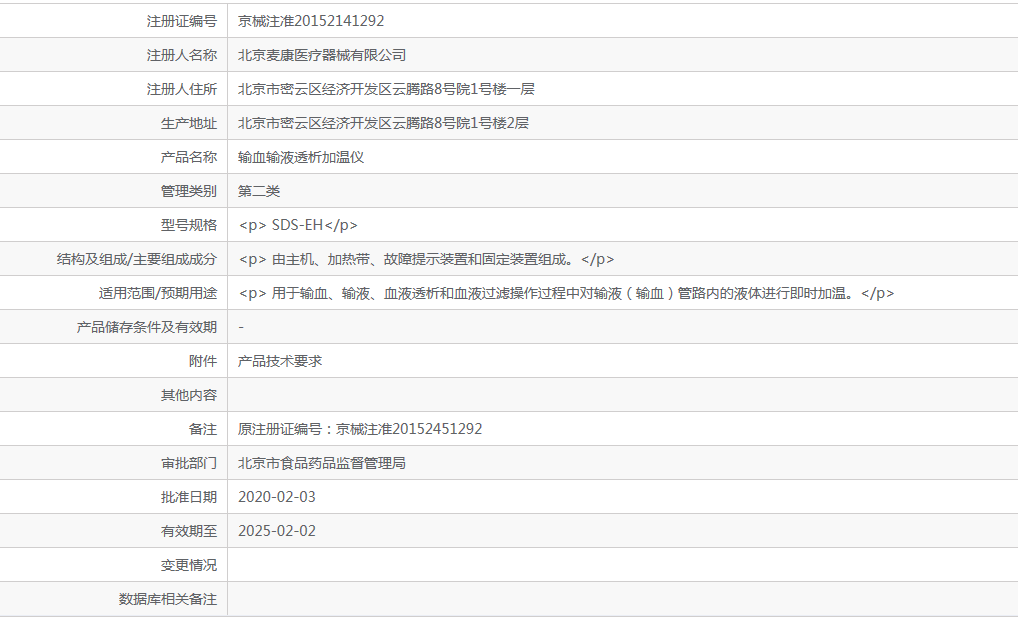Click the expiry date 2025-02-02

click(277, 531)
